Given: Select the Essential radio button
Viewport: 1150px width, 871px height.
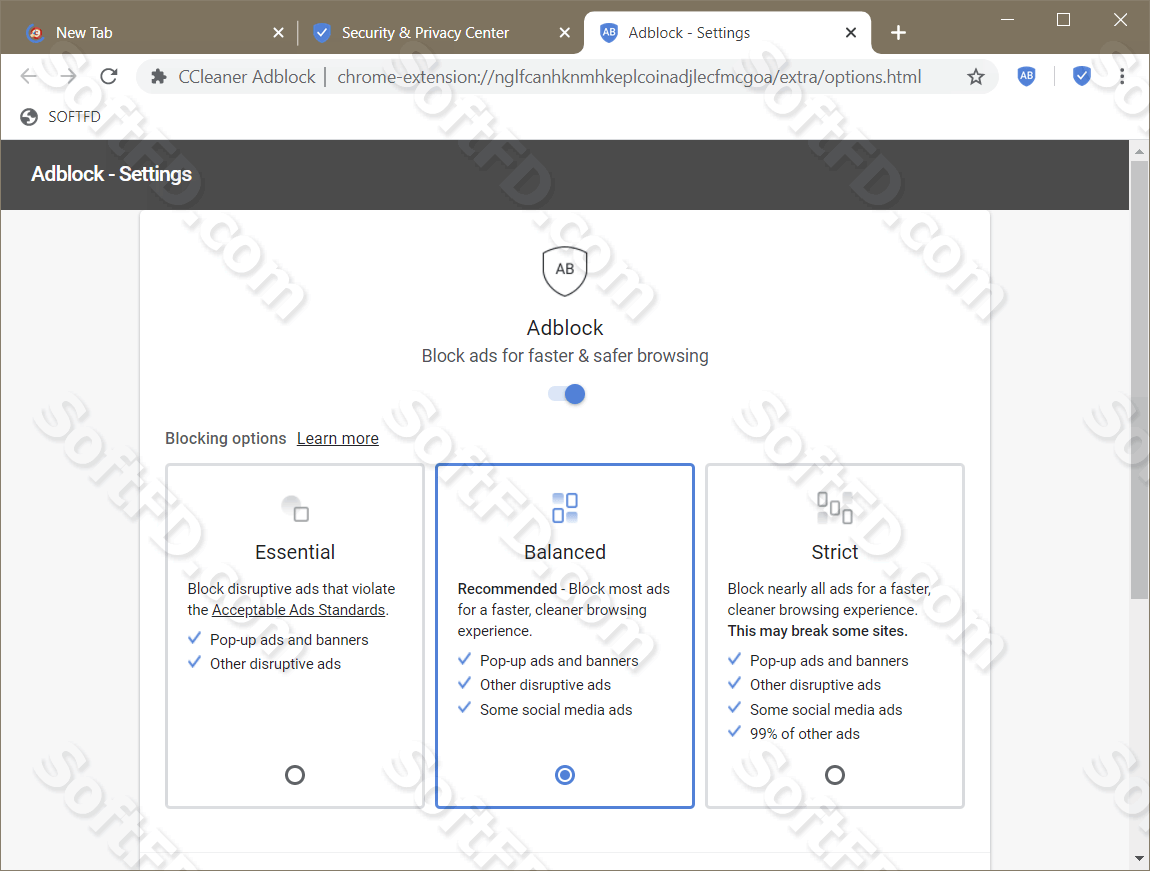Looking at the screenshot, I should (295, 775).
